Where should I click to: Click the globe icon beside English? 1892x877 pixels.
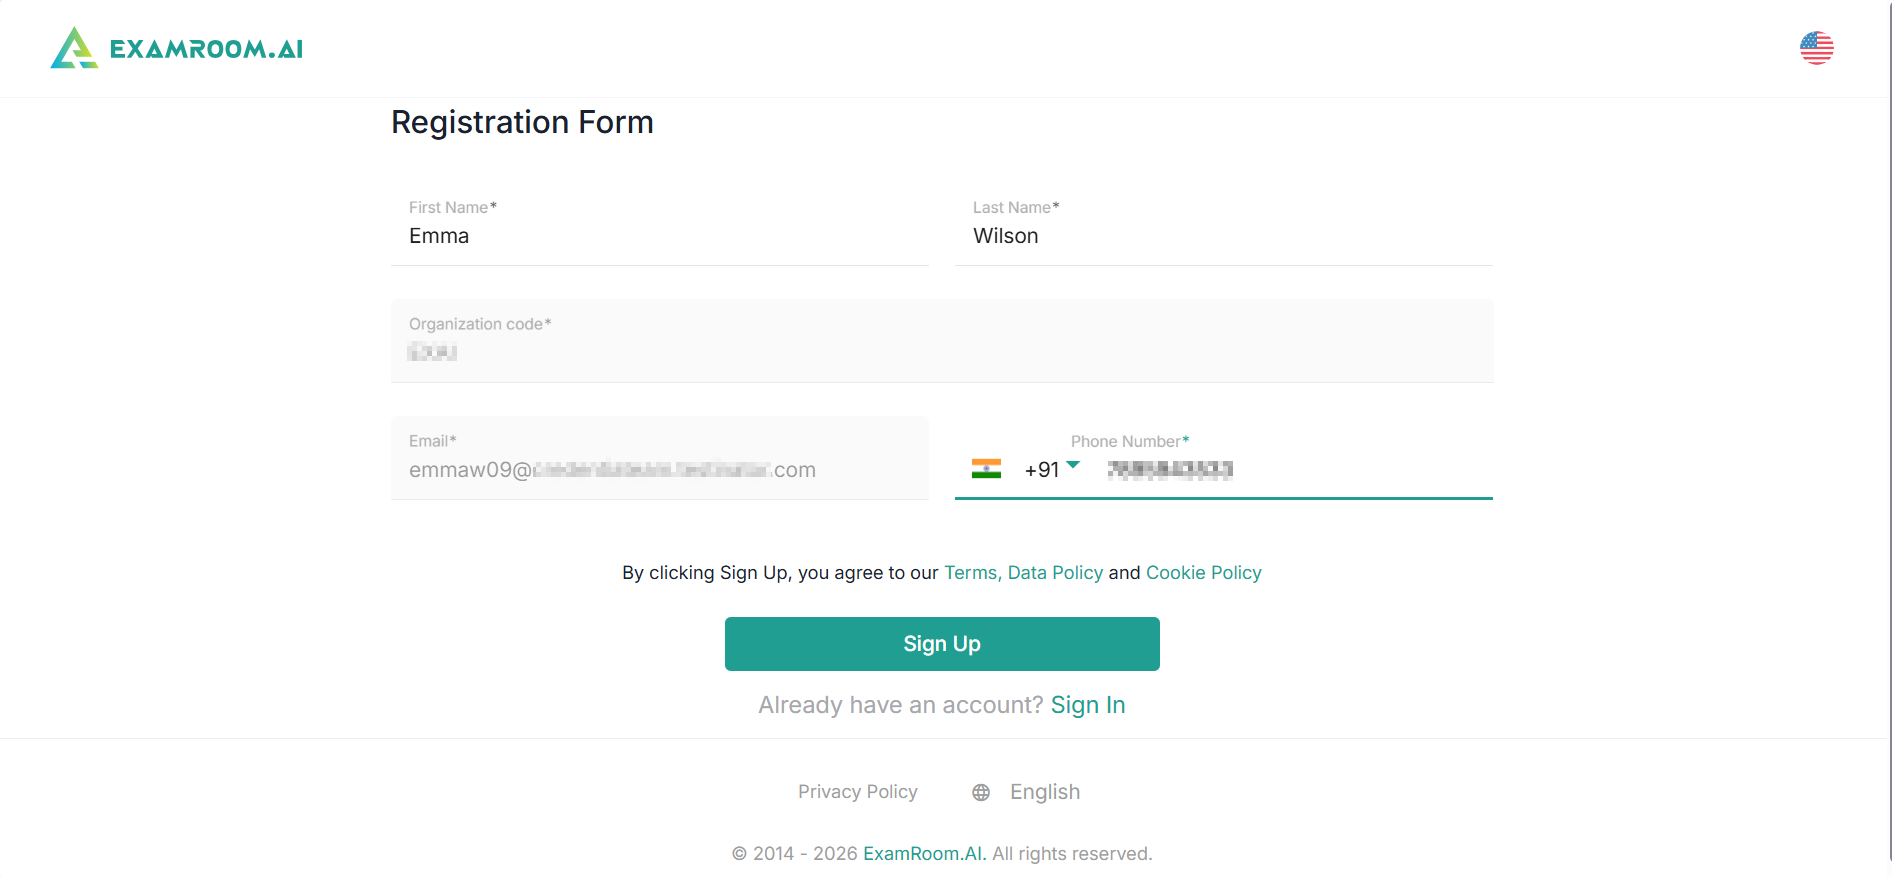pos(981,792)
